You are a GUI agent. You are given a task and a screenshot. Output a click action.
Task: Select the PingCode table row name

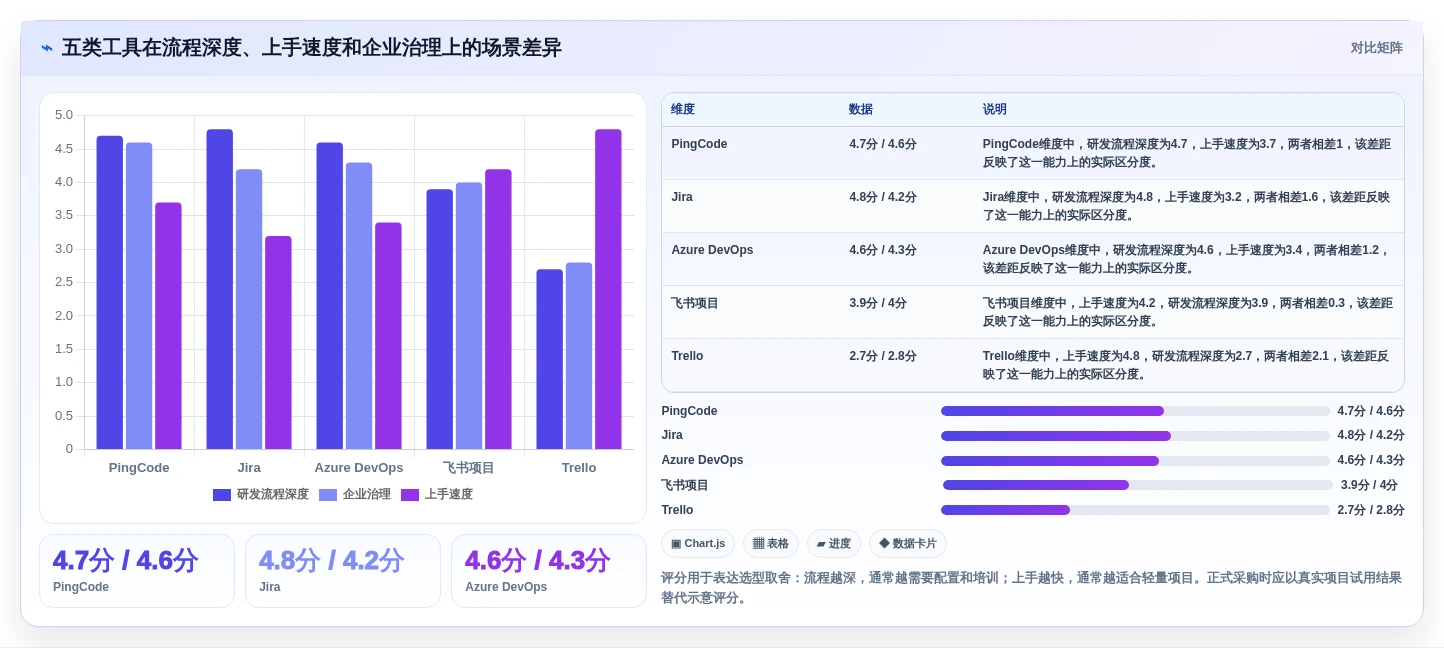point(699,144)
